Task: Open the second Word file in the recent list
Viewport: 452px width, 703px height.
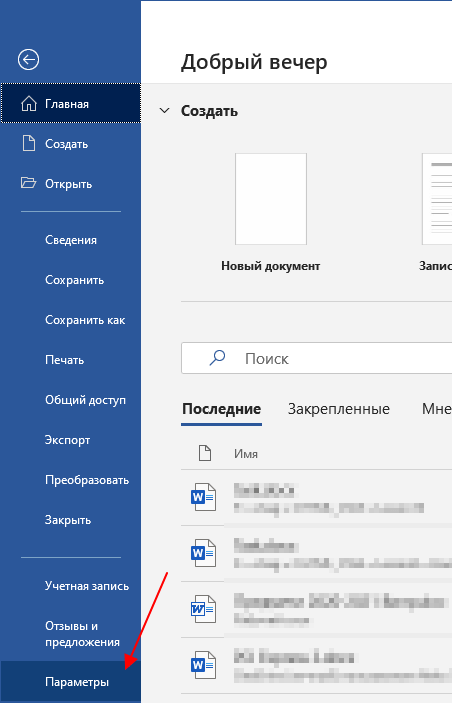Action: click(x=317, y=554)
